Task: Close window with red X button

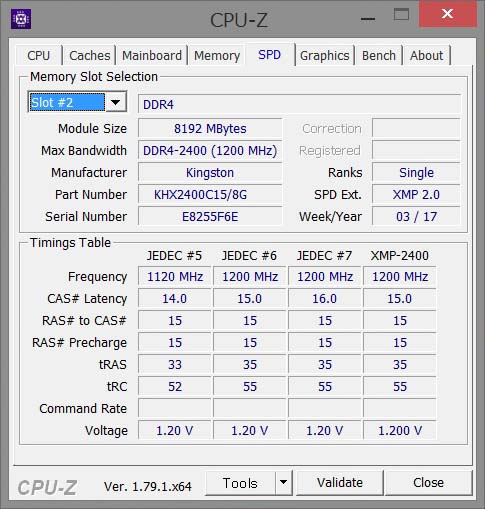Action: [x=447, y=14]
